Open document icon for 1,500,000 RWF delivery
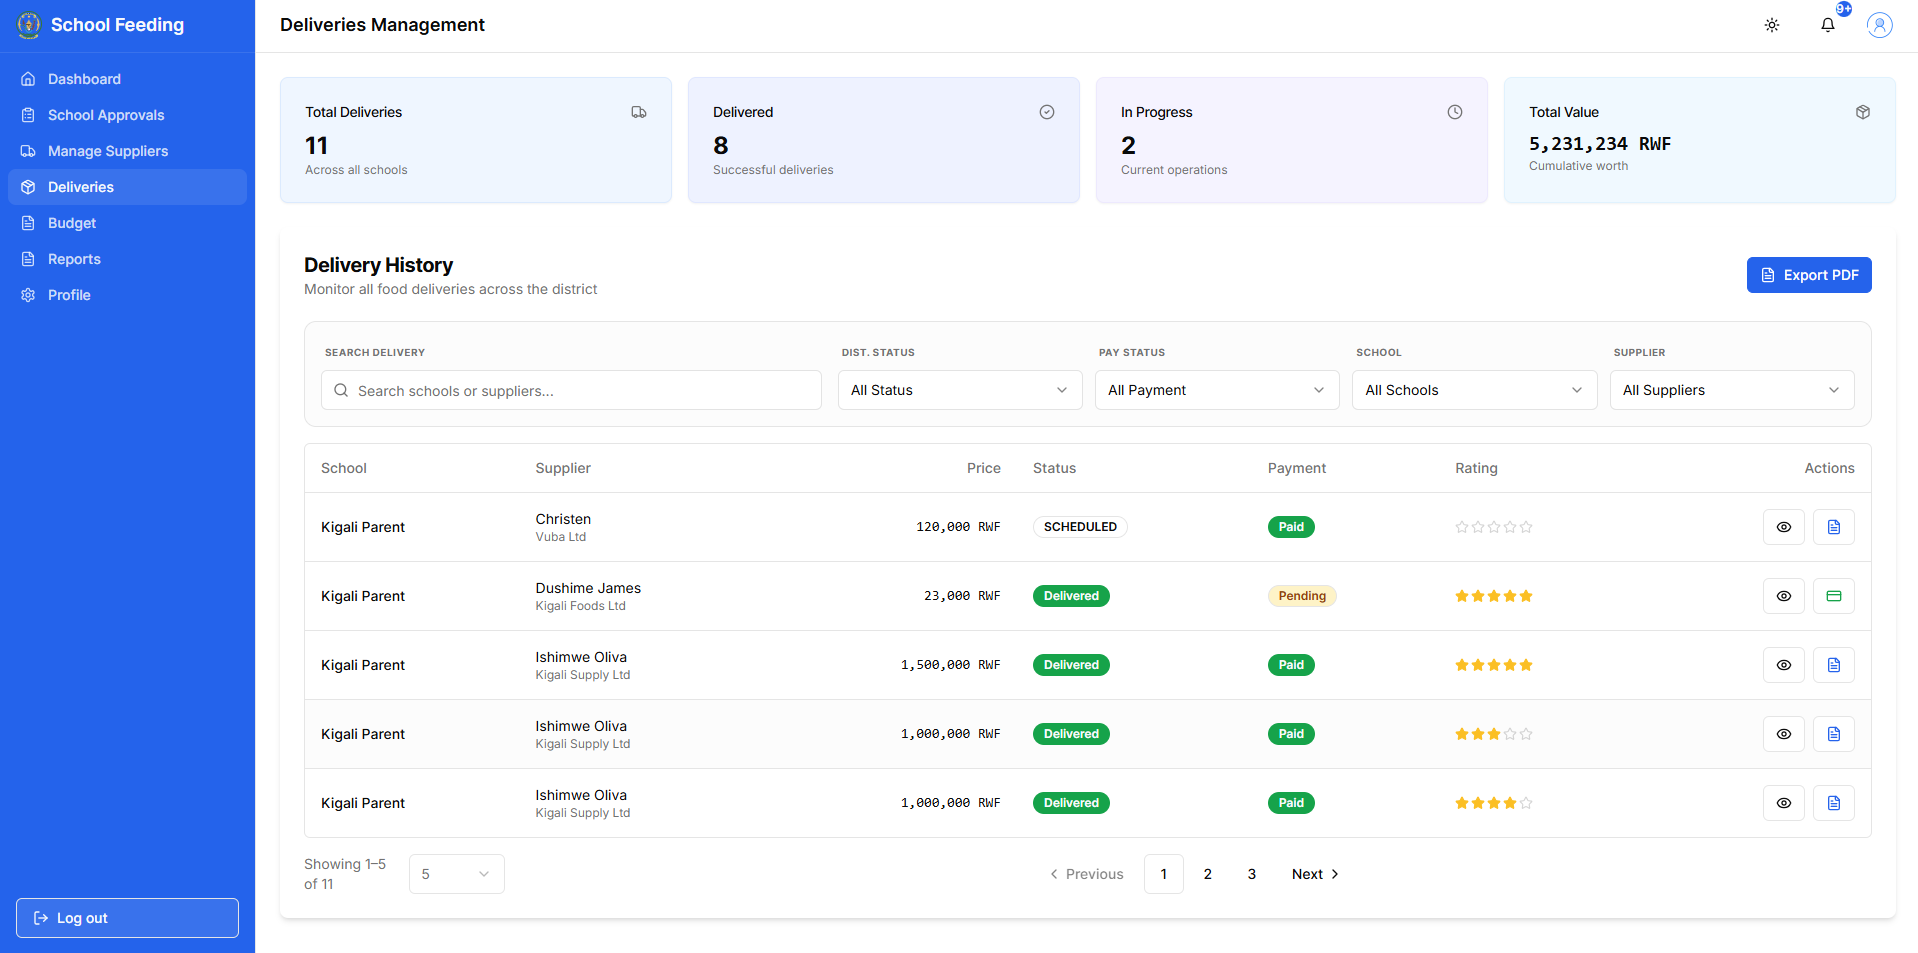 click(x=1834, y=665)
